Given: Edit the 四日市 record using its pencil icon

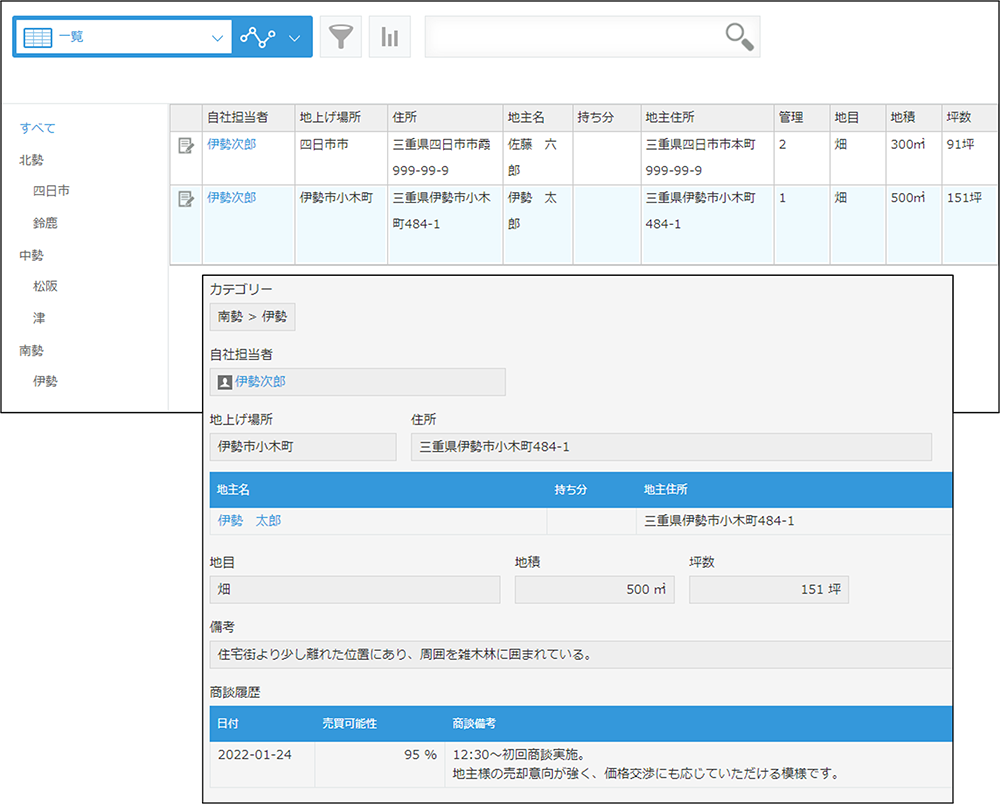Looking at the screenshot, I should pos(186,146).
